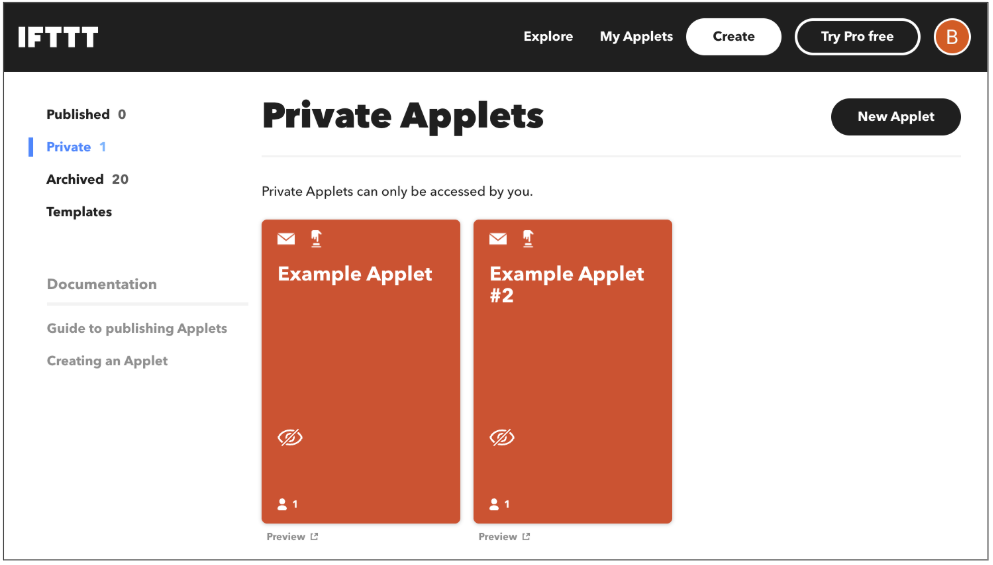The width and height of the screenshot is (993, 565).
Task: Open the Explore menu item
Action: pos(548,37)
